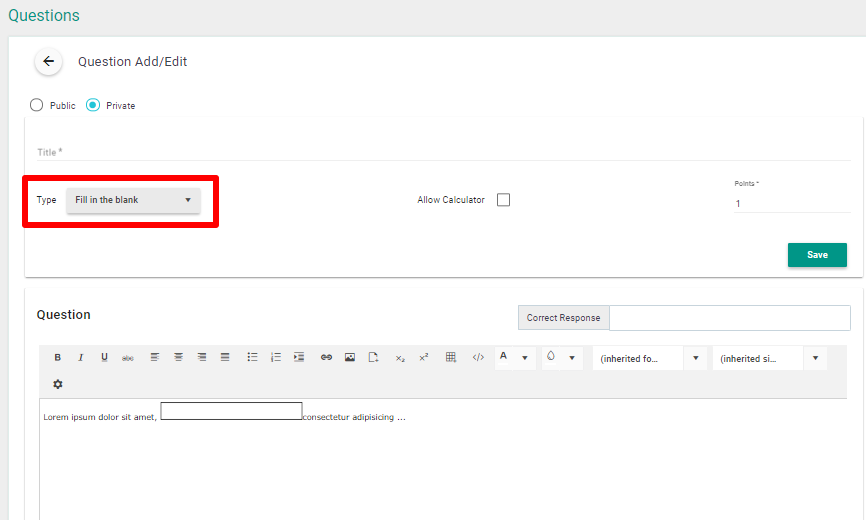View the HTML source code
The image size is (866, 520).
click(478, 358)
